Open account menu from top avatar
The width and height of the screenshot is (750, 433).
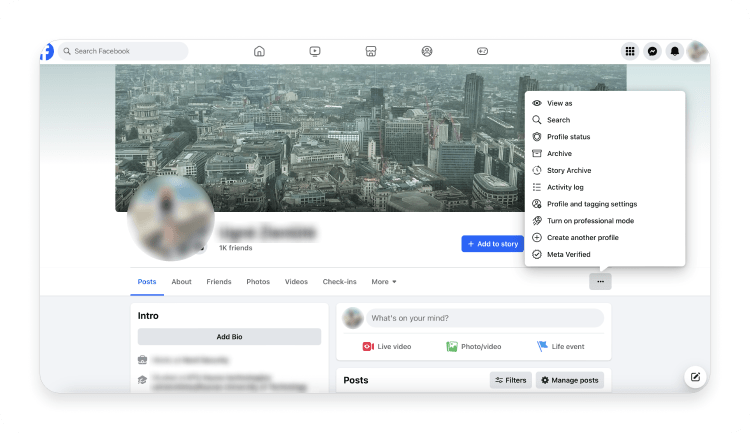click(x=696, y=51)
